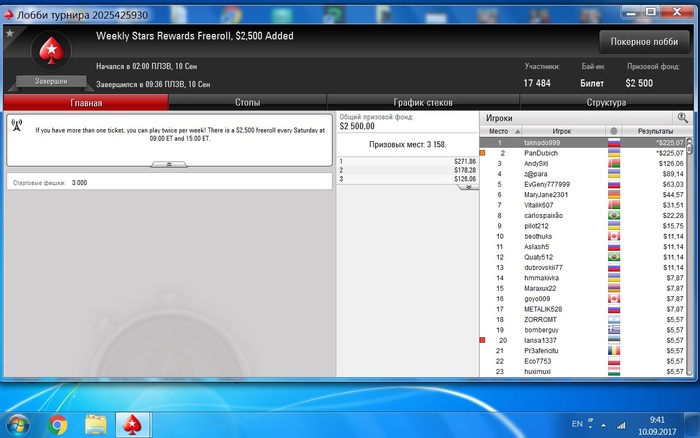Open the player search magnifier icon
This screenshot has height=438, width=700.
tap(682, 118)
